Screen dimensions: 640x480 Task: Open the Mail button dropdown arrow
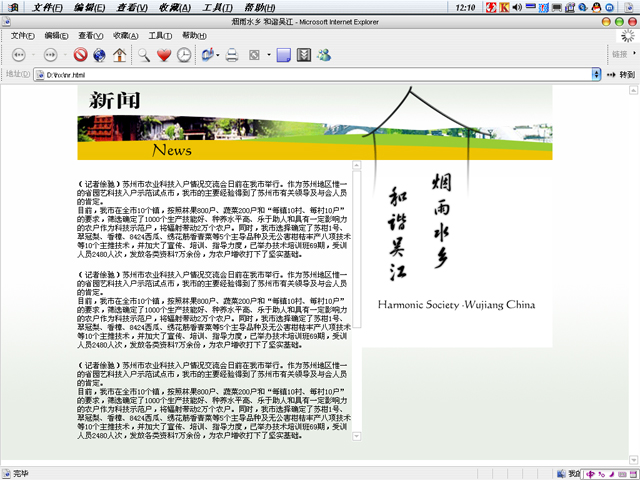pyautogui.click(x=218, y=55)
